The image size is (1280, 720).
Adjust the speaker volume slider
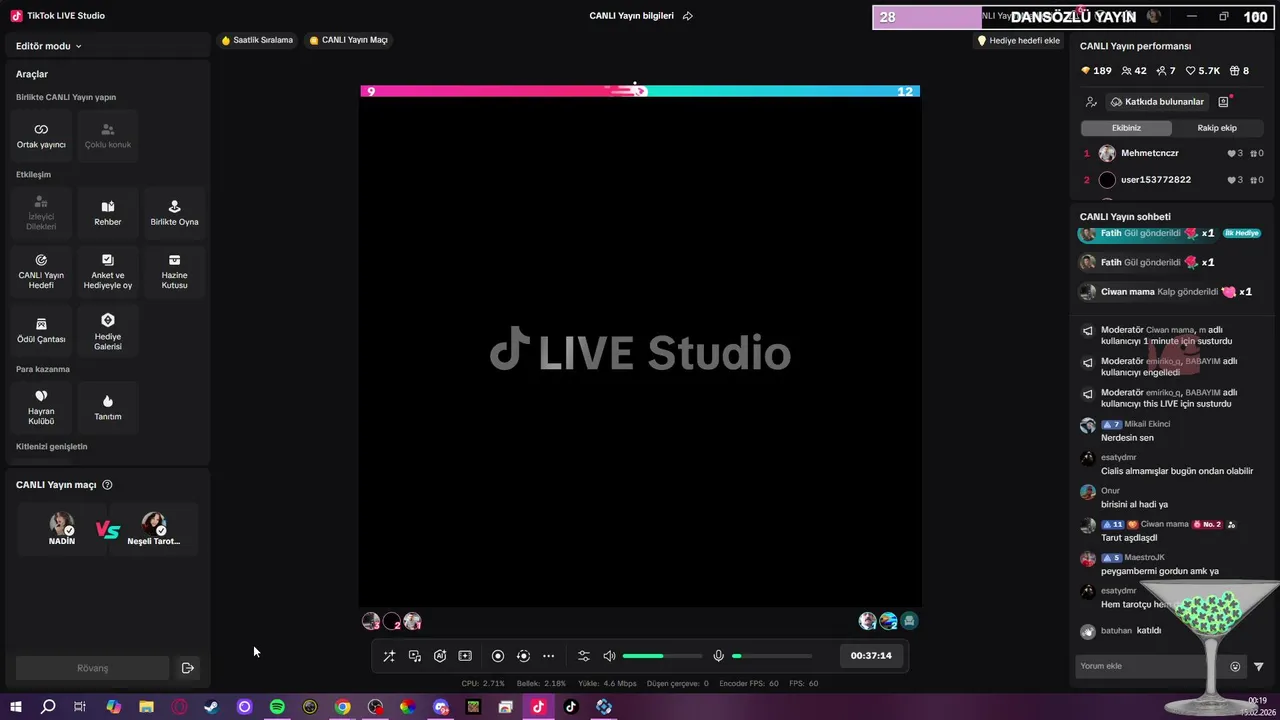click(662, 656)
